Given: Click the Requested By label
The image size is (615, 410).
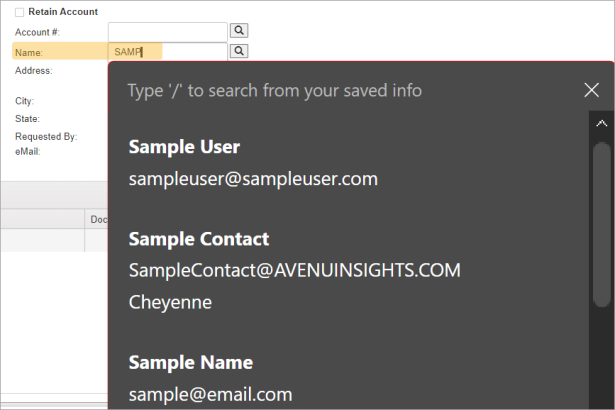Looking at the screenshot, I should (x=46, y=136).
